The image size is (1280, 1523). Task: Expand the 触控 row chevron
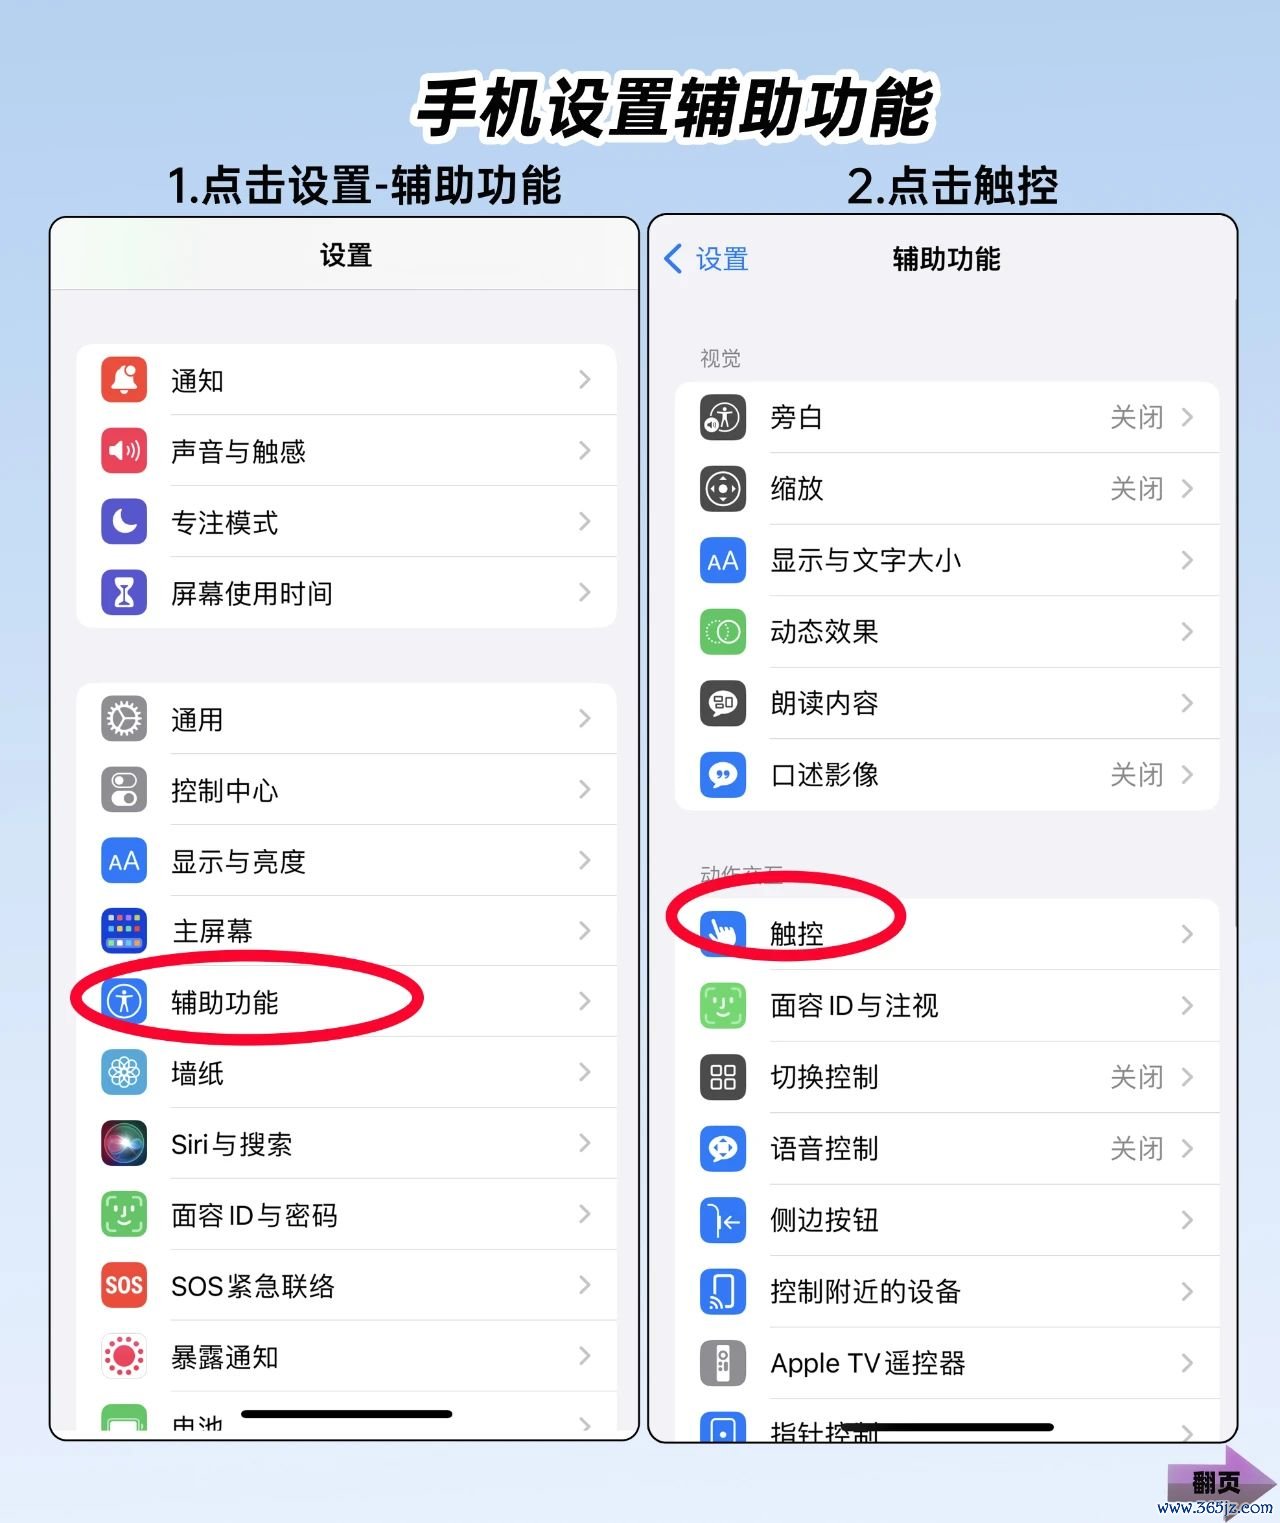(1187, 934)
